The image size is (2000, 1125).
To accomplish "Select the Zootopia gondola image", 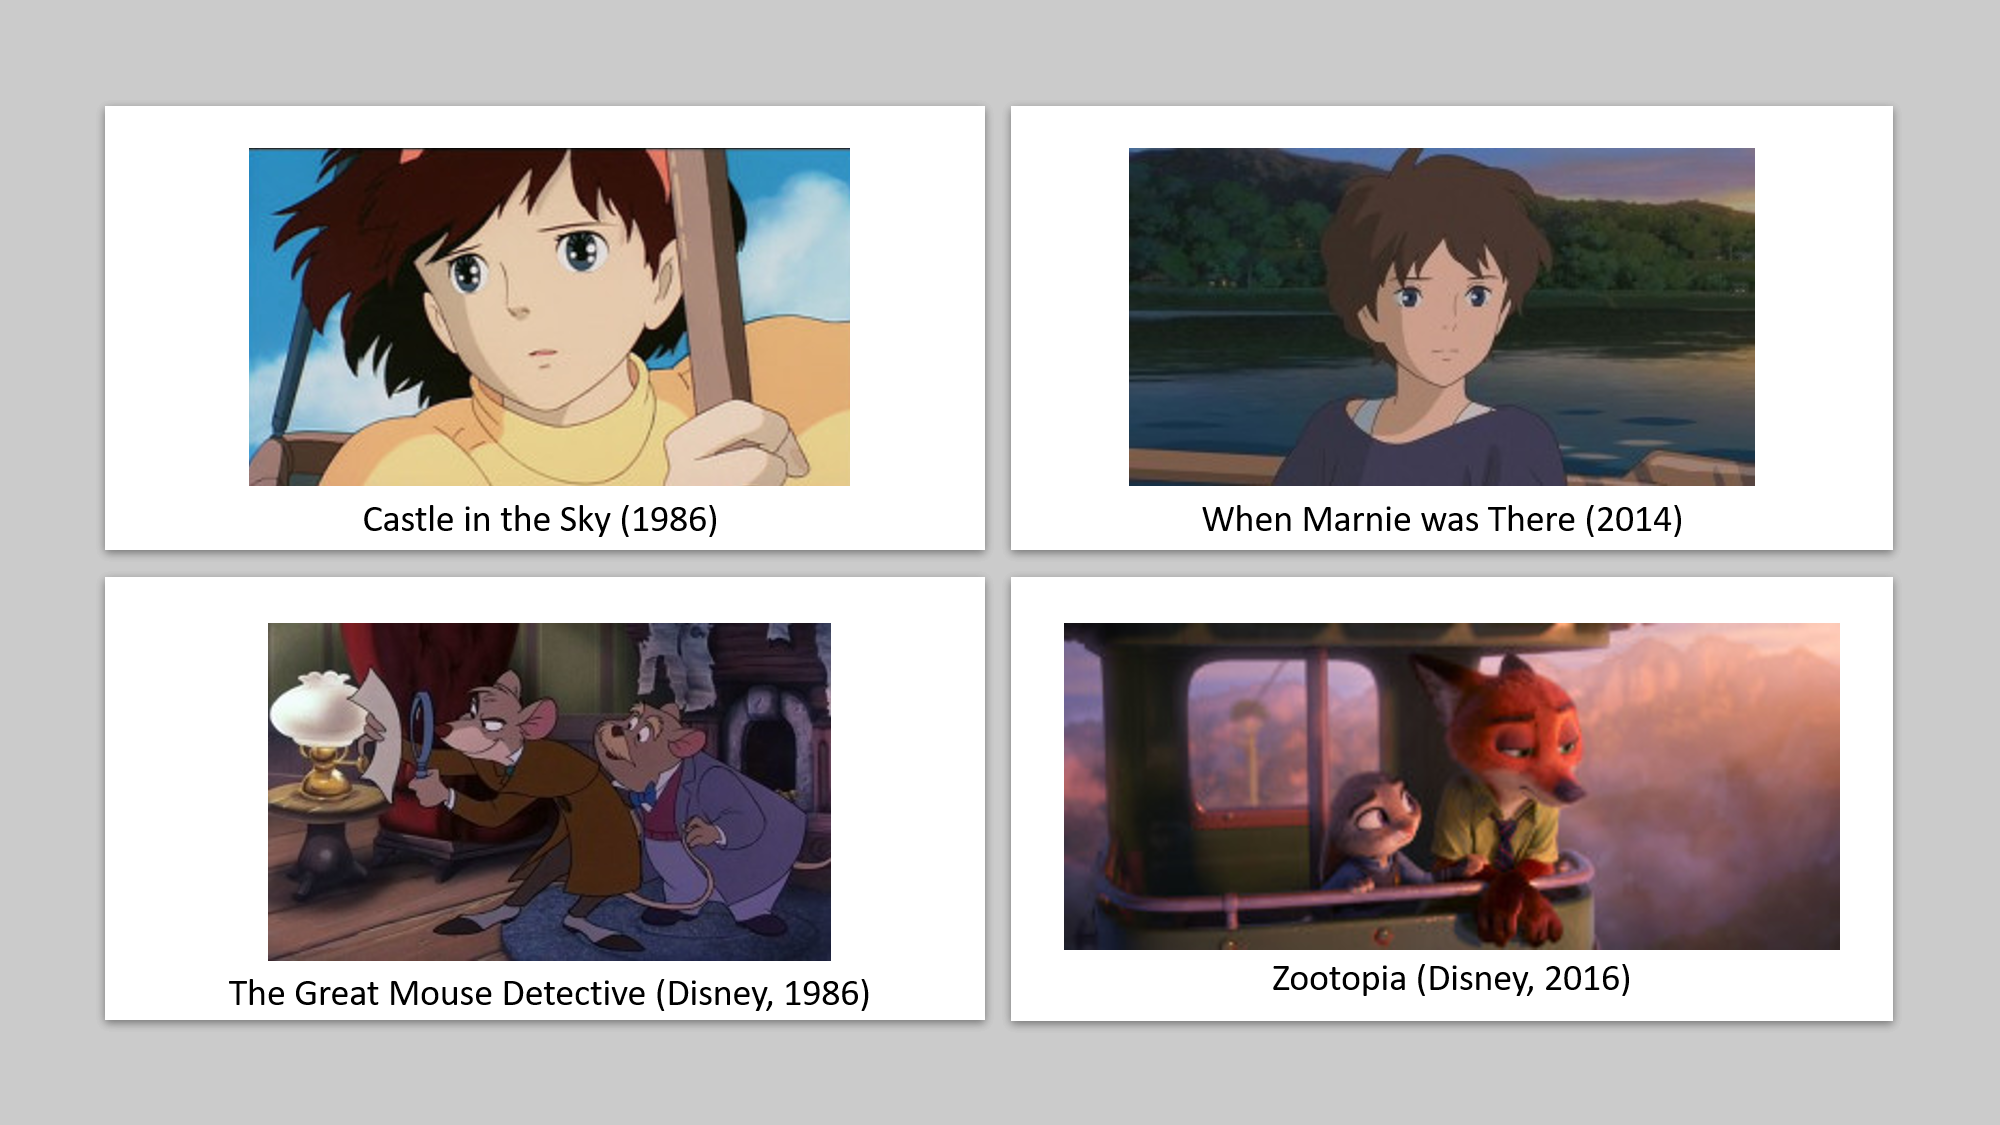I will point(1451,786).
